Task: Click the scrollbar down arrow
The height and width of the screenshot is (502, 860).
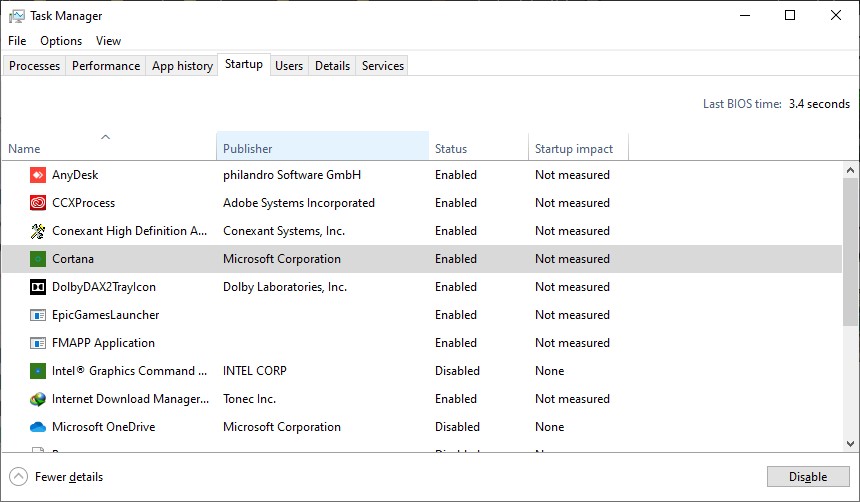Action: [x=851, y=444]
